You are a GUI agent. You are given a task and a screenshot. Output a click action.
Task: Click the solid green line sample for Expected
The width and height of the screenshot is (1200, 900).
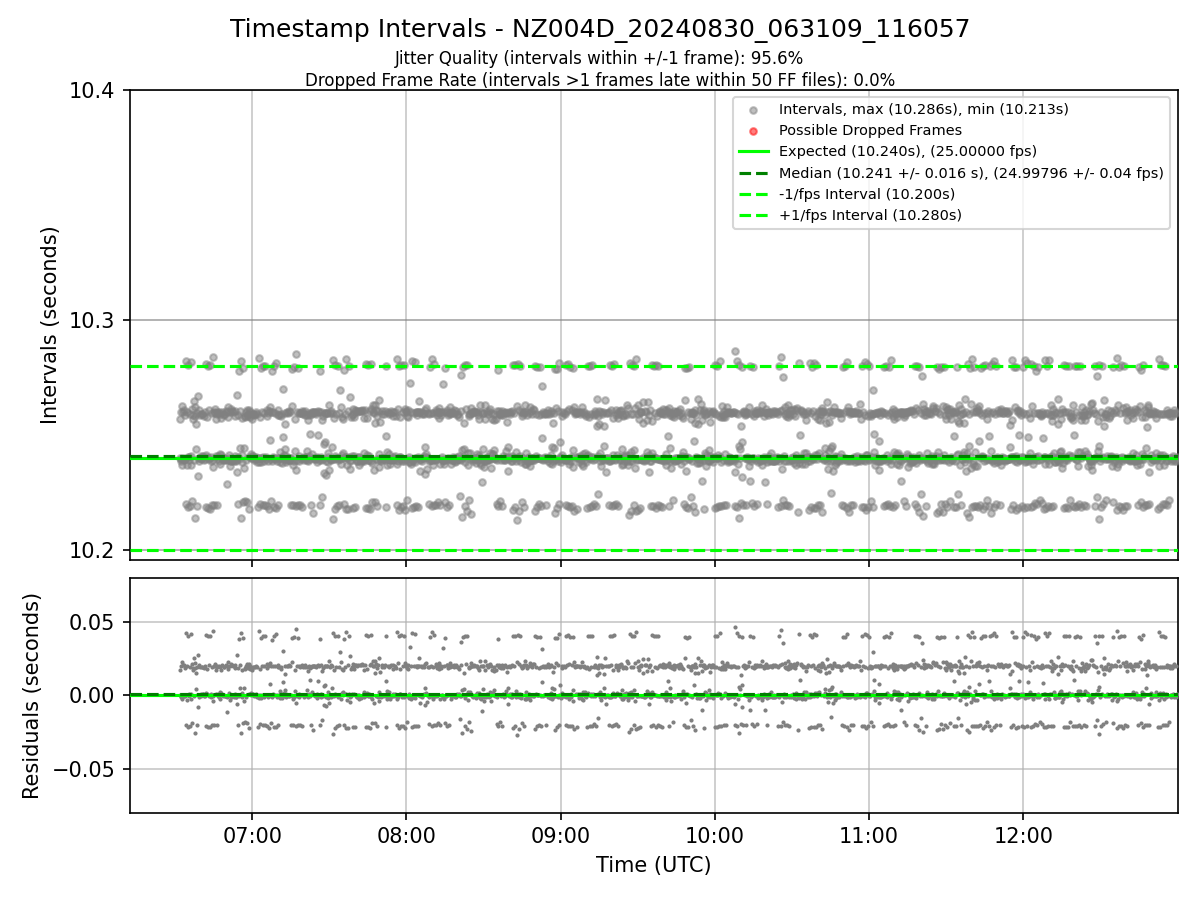[754, 152]
